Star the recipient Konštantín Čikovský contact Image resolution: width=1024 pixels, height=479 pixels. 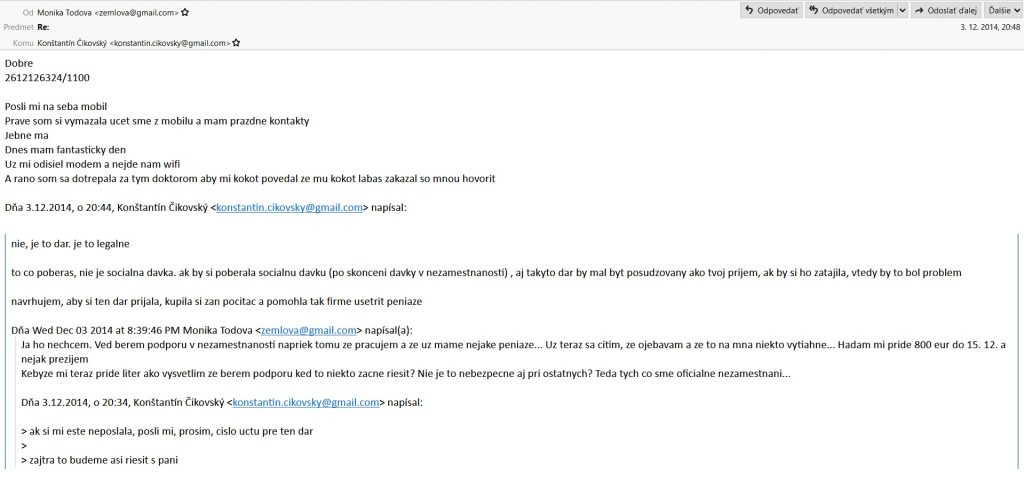coord(236,43)
